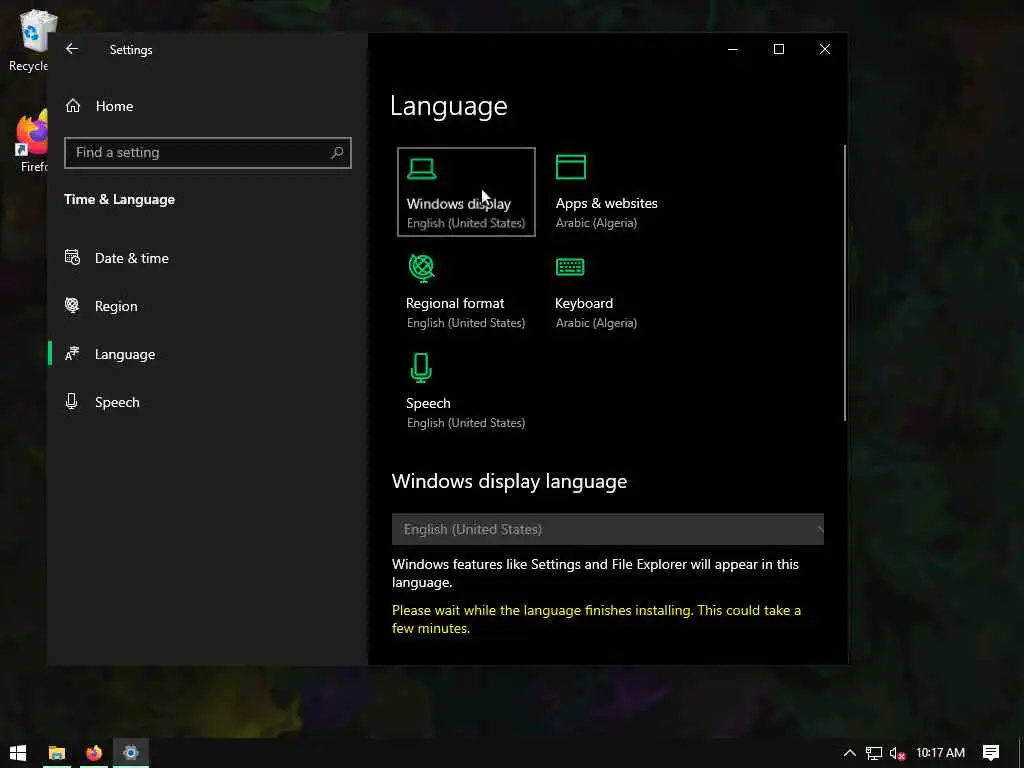Click the magnifier icon in the search box
Viewport: 1024px width, 768px height.
337,153
